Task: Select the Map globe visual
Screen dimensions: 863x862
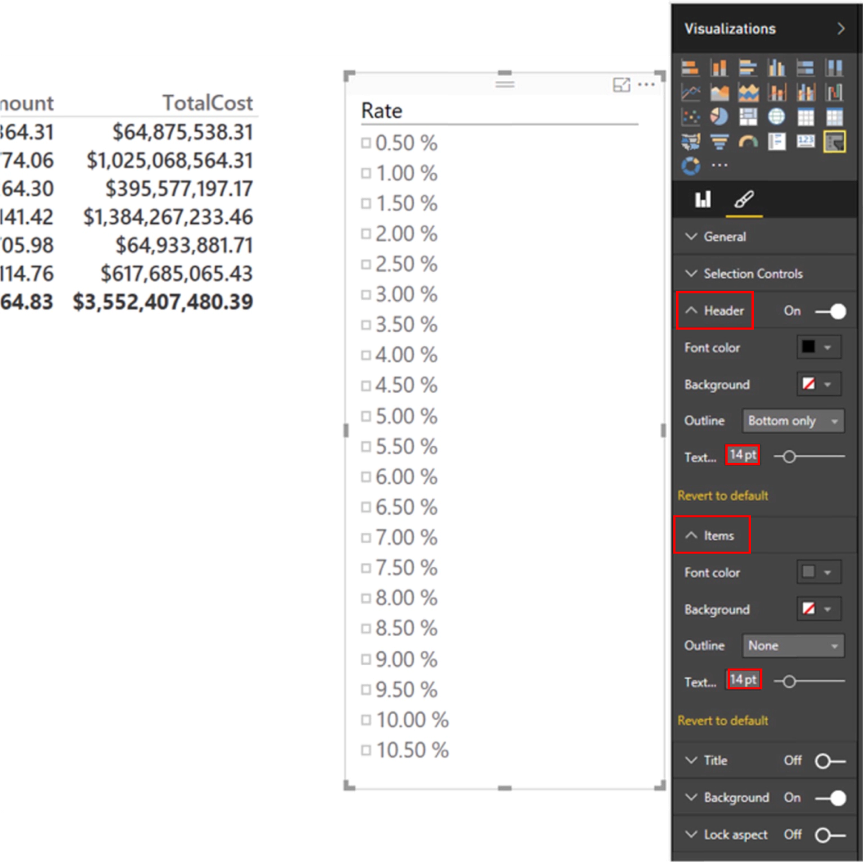Action: [x=777, y=117]
